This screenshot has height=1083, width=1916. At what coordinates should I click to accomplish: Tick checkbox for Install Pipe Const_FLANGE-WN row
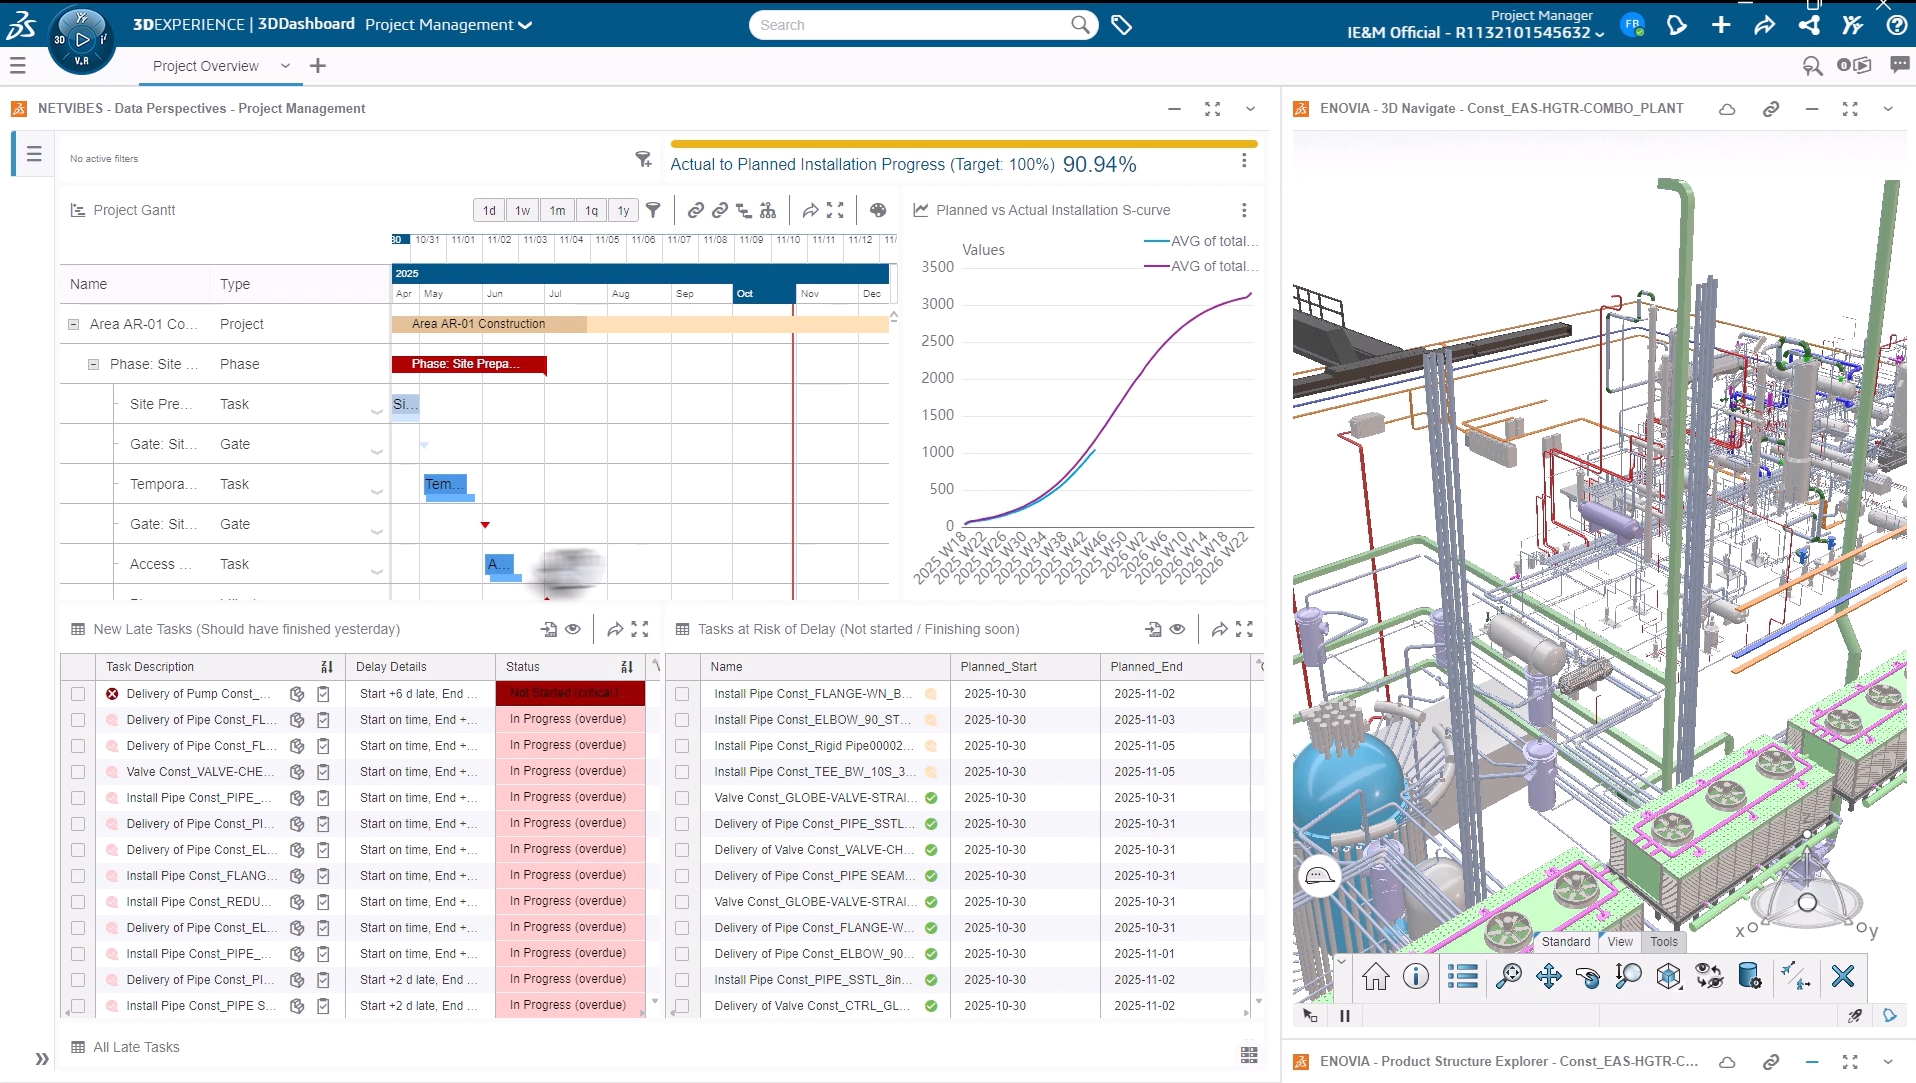coord(682,694)
